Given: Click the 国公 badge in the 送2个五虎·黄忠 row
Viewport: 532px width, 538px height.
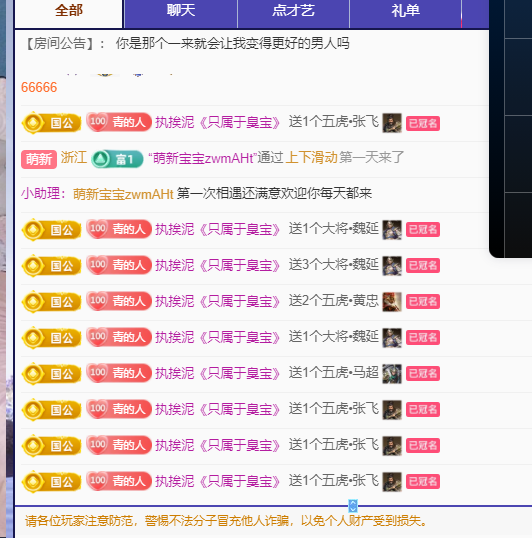Looking at the screenshot, I should click(51, 302).
